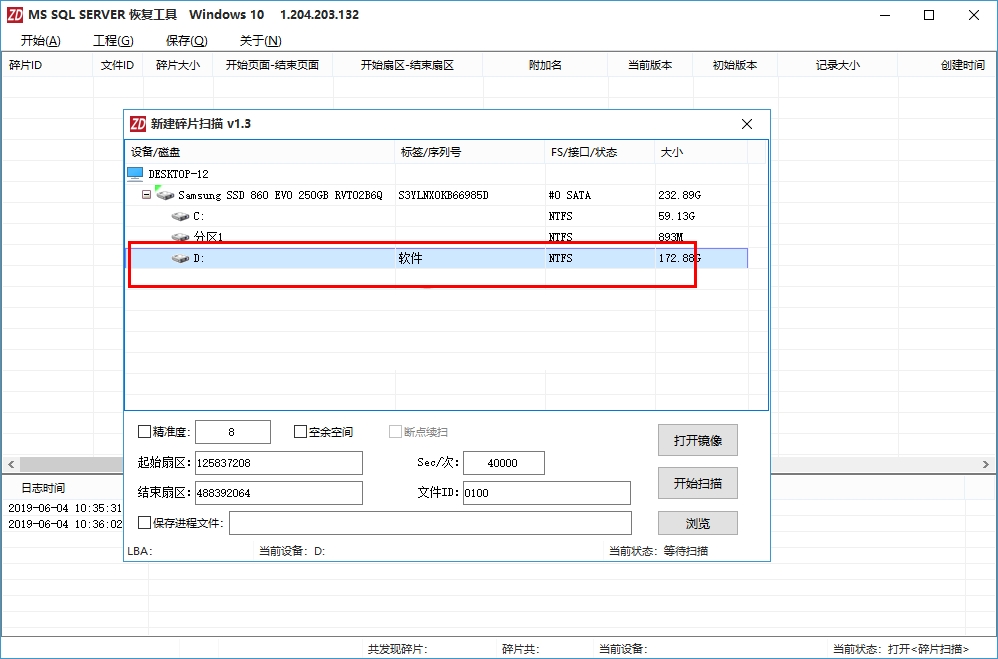
Task: Click horizontal scrollbar right arrow
Action: click(x=986, y=464)
